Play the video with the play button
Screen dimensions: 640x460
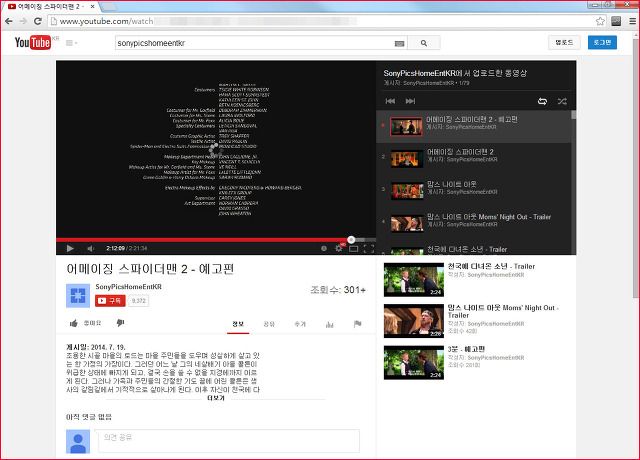click(70, 248)
